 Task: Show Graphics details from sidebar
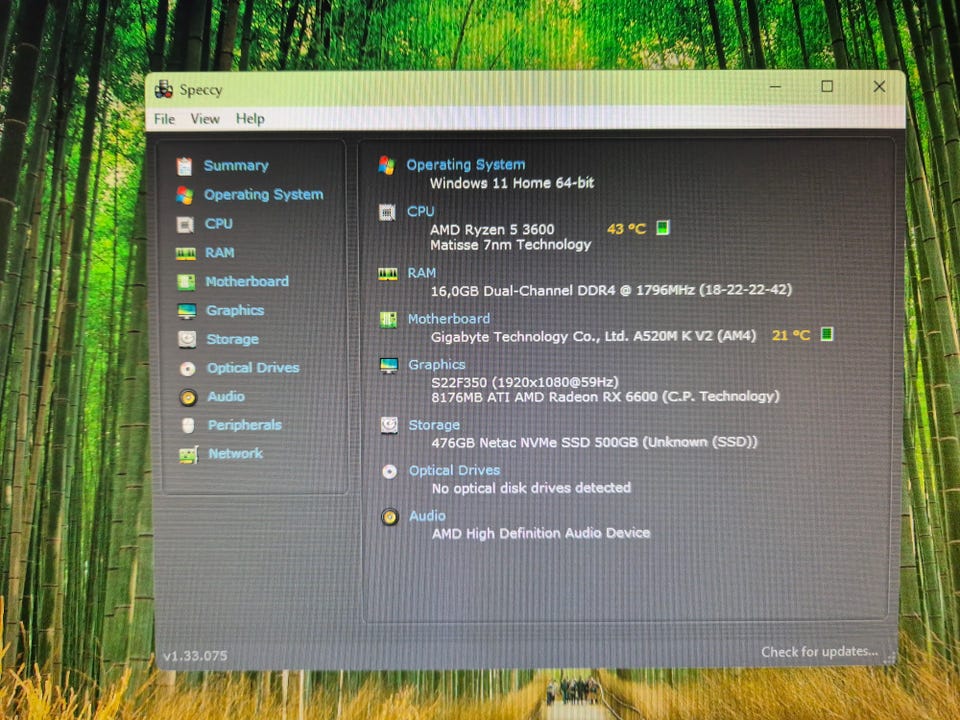pyautogui.click(x=235, y=310)
